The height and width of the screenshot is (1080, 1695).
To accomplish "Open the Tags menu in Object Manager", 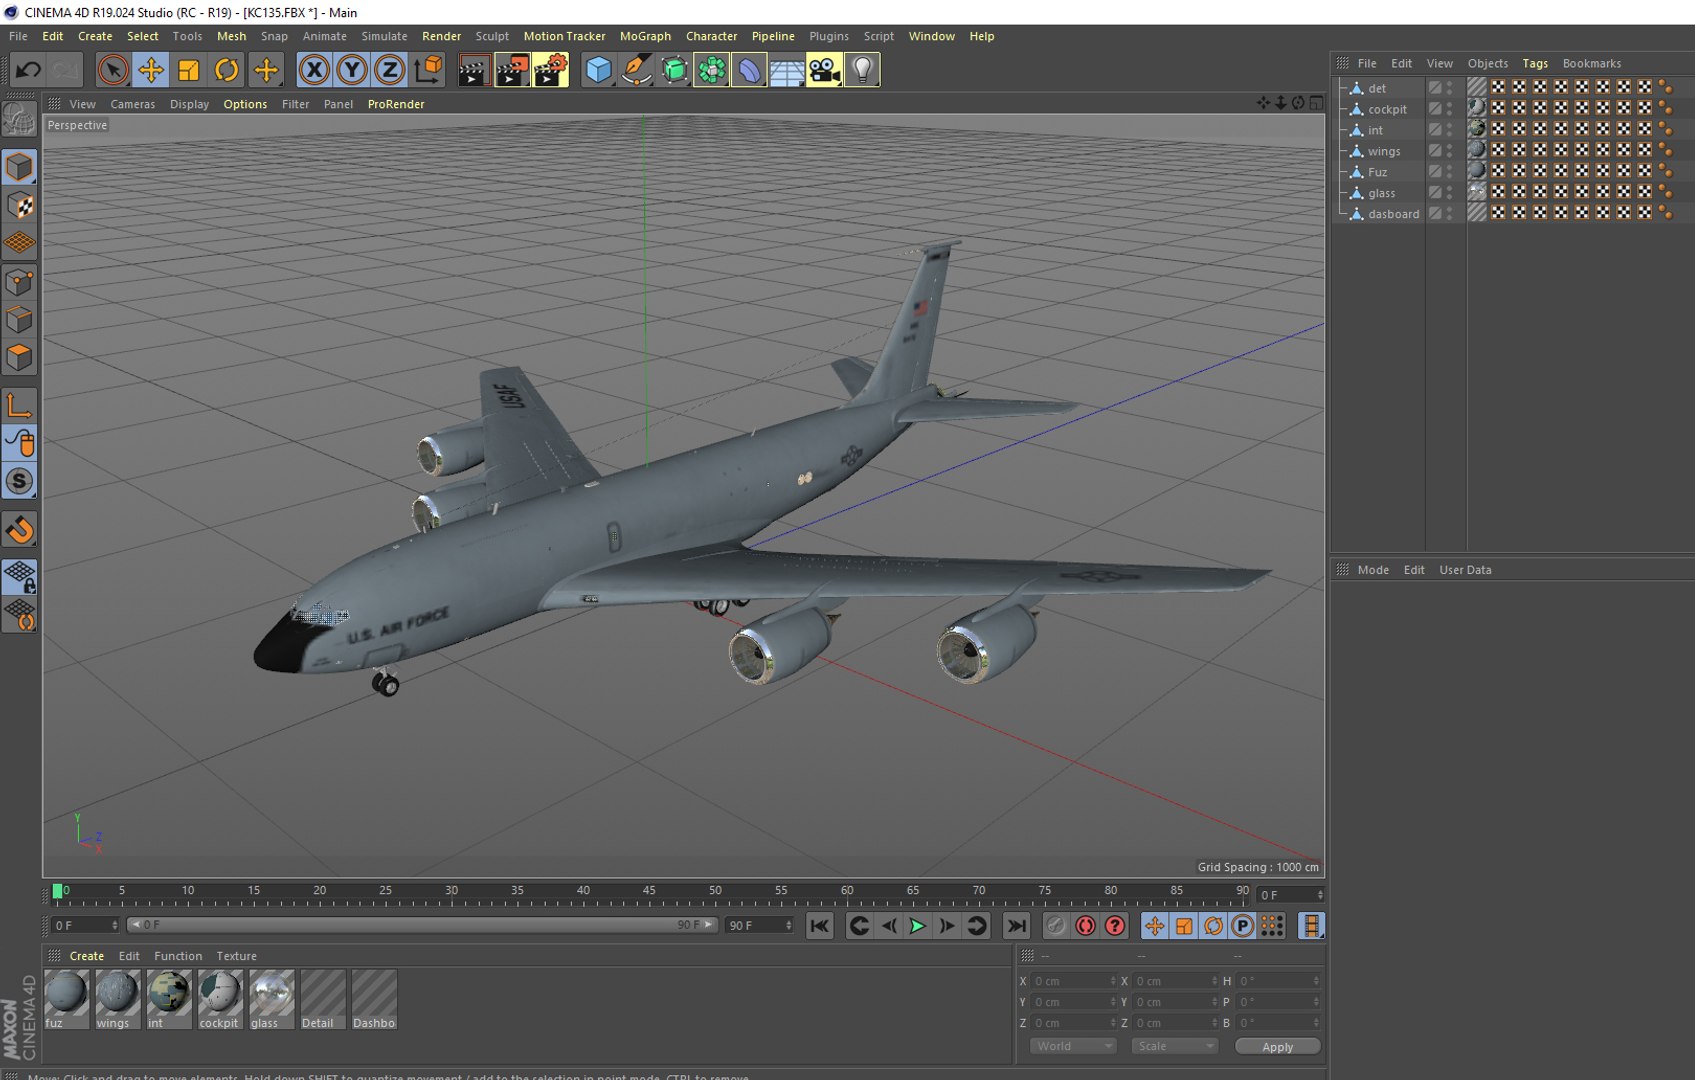I will [1535, 63].
